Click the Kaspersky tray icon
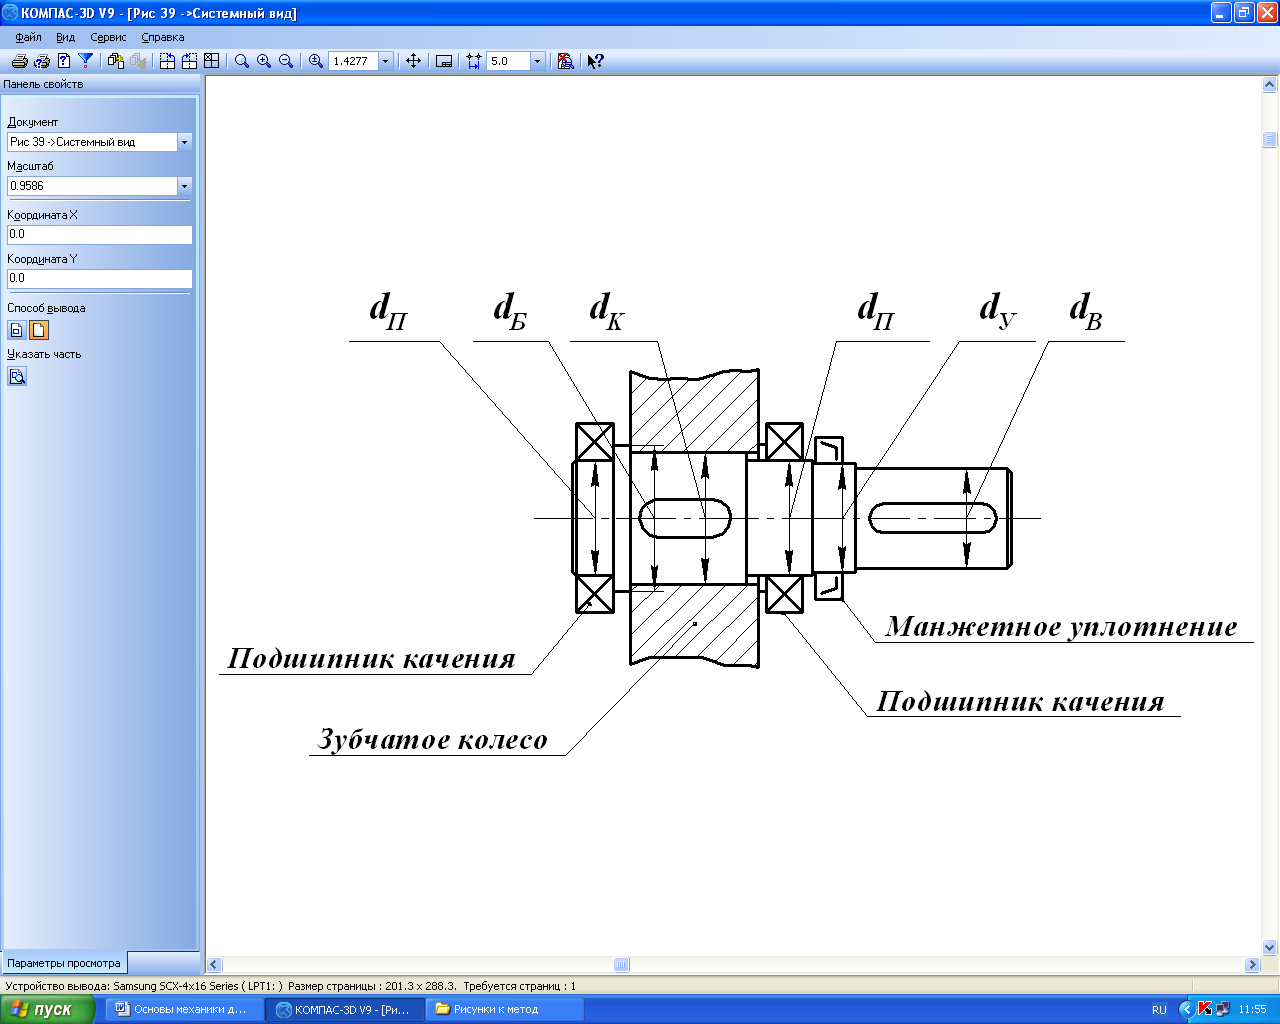 point(1204,1010)
